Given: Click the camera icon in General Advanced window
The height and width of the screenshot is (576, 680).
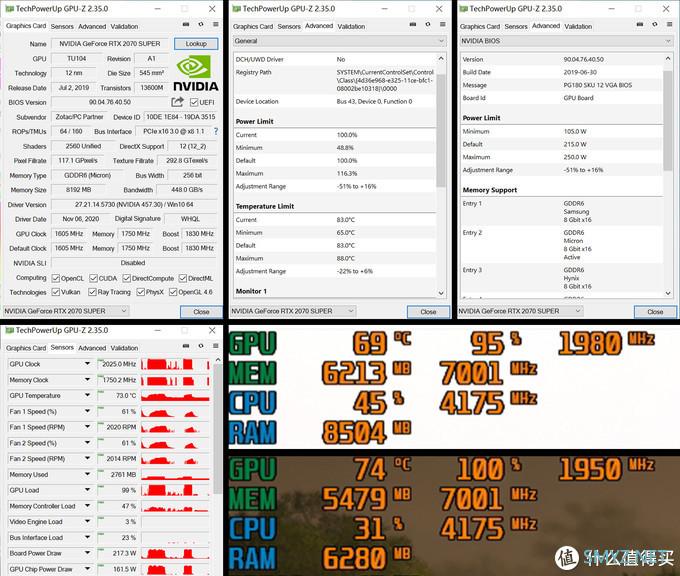Looking at the screenshot, I should point(413,25).
